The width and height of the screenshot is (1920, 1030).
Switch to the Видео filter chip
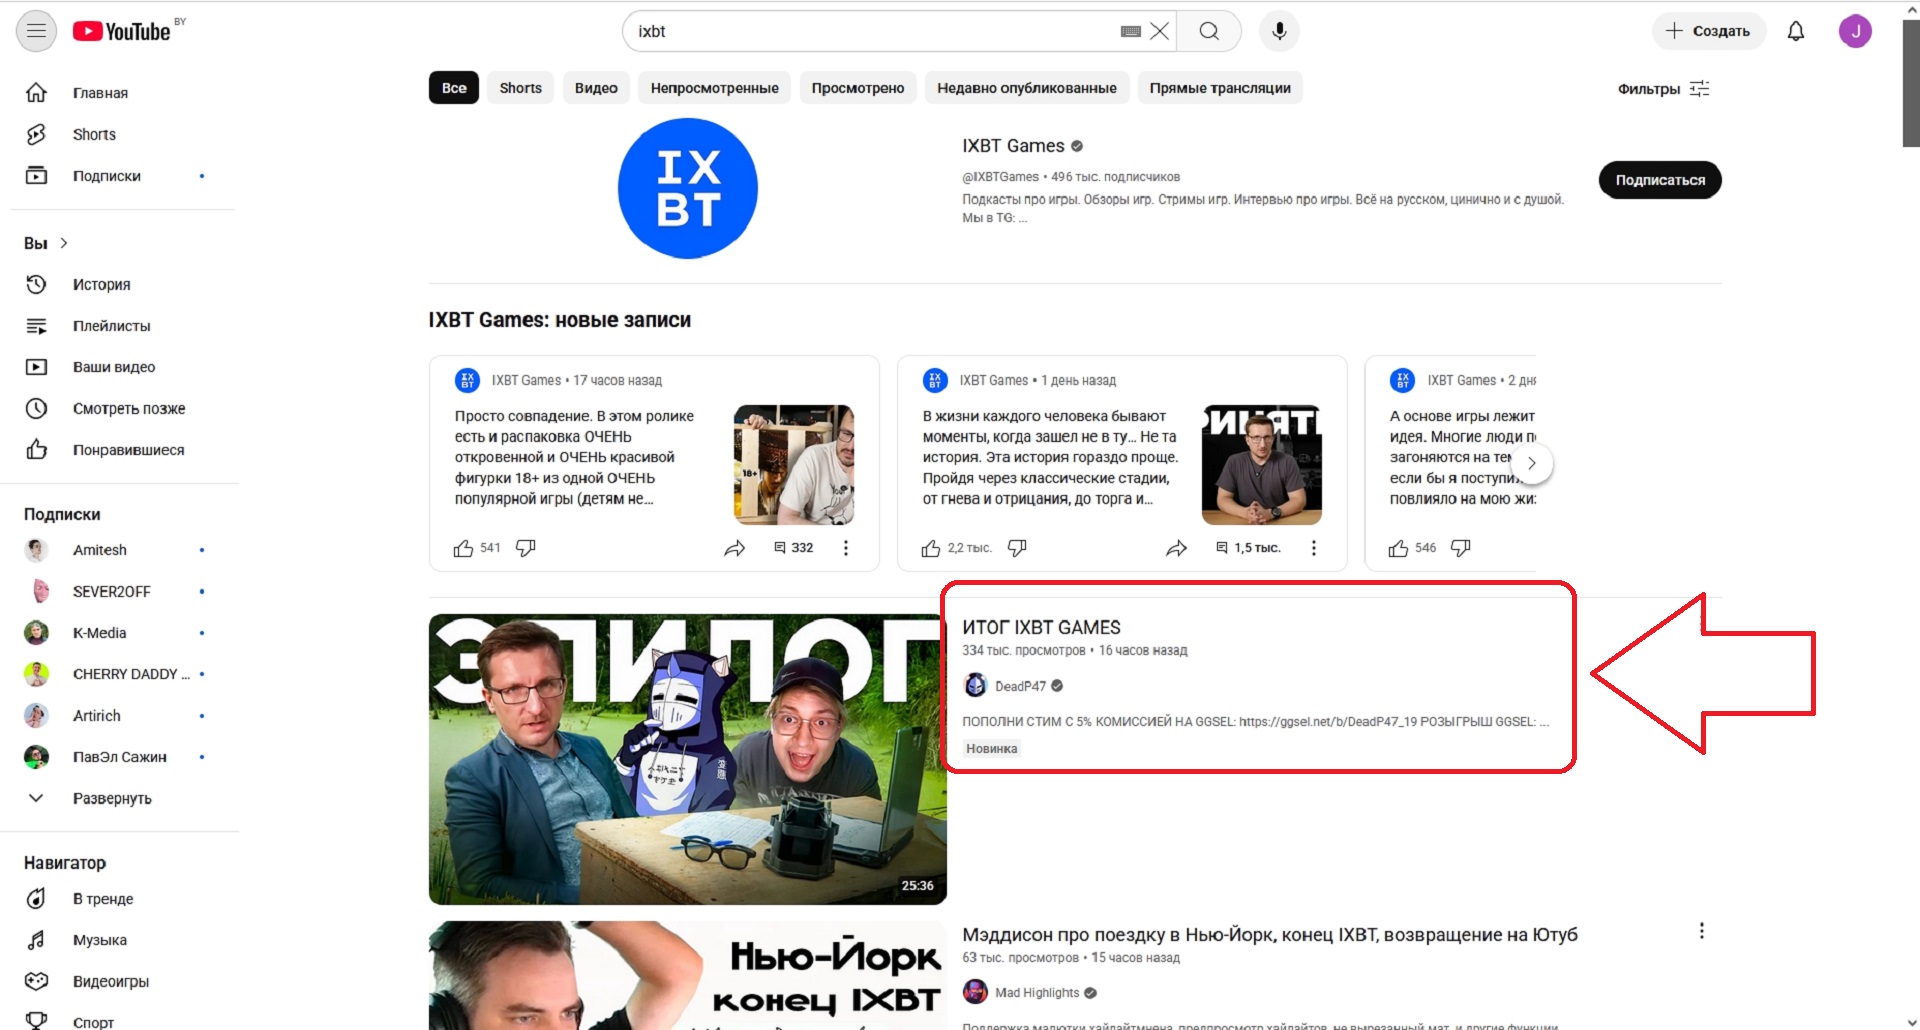[596, 88]
